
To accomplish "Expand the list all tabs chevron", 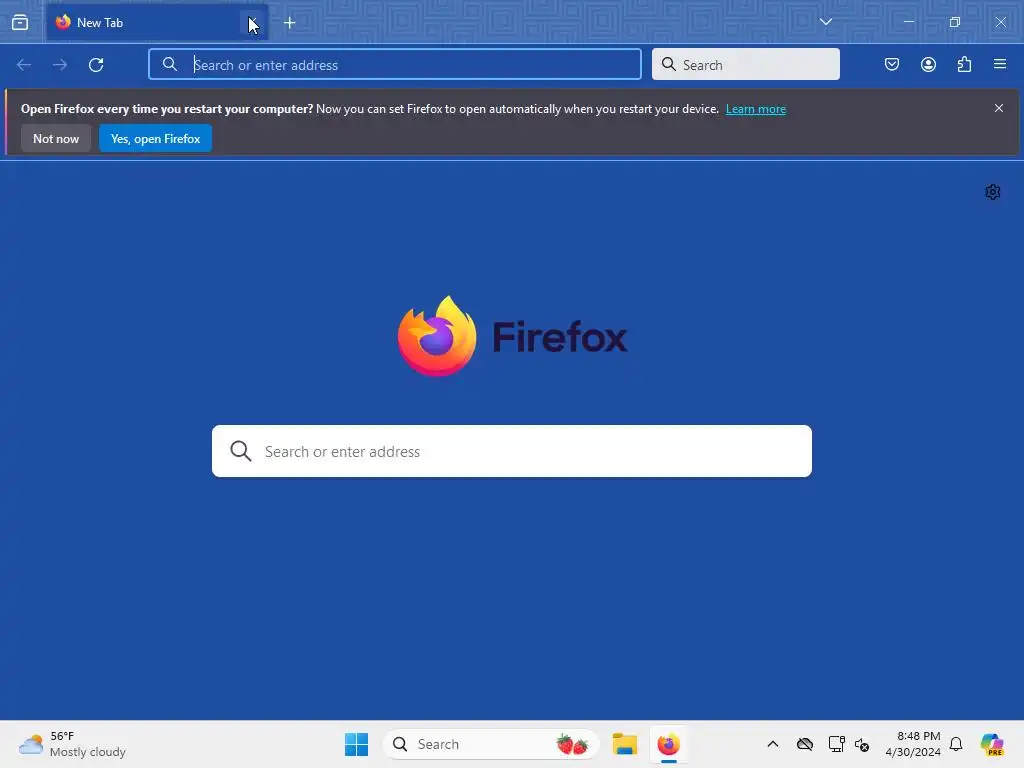I will (825, 22).
